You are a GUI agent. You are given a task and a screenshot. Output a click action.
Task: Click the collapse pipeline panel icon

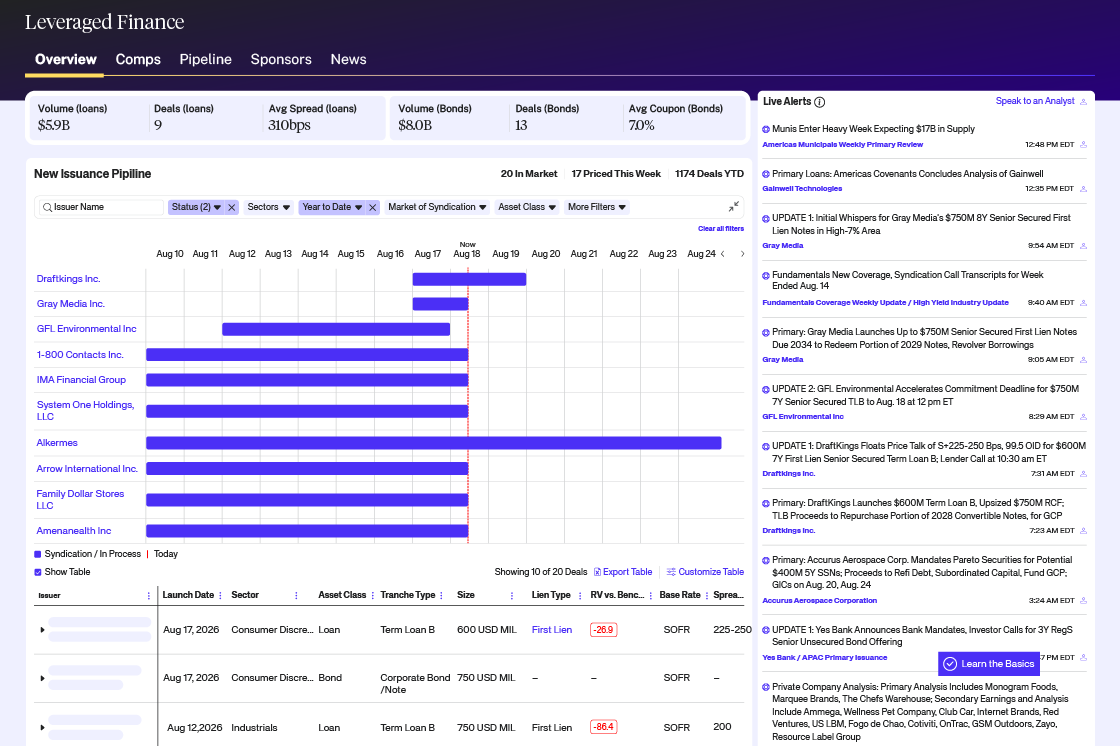coord(734,207)
